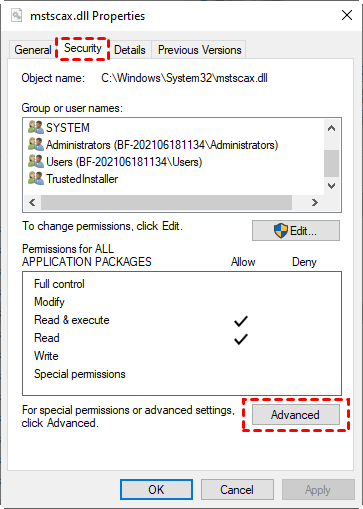Switch to the General tab
Screen dimensions: 363x509
tap(33, 50)
